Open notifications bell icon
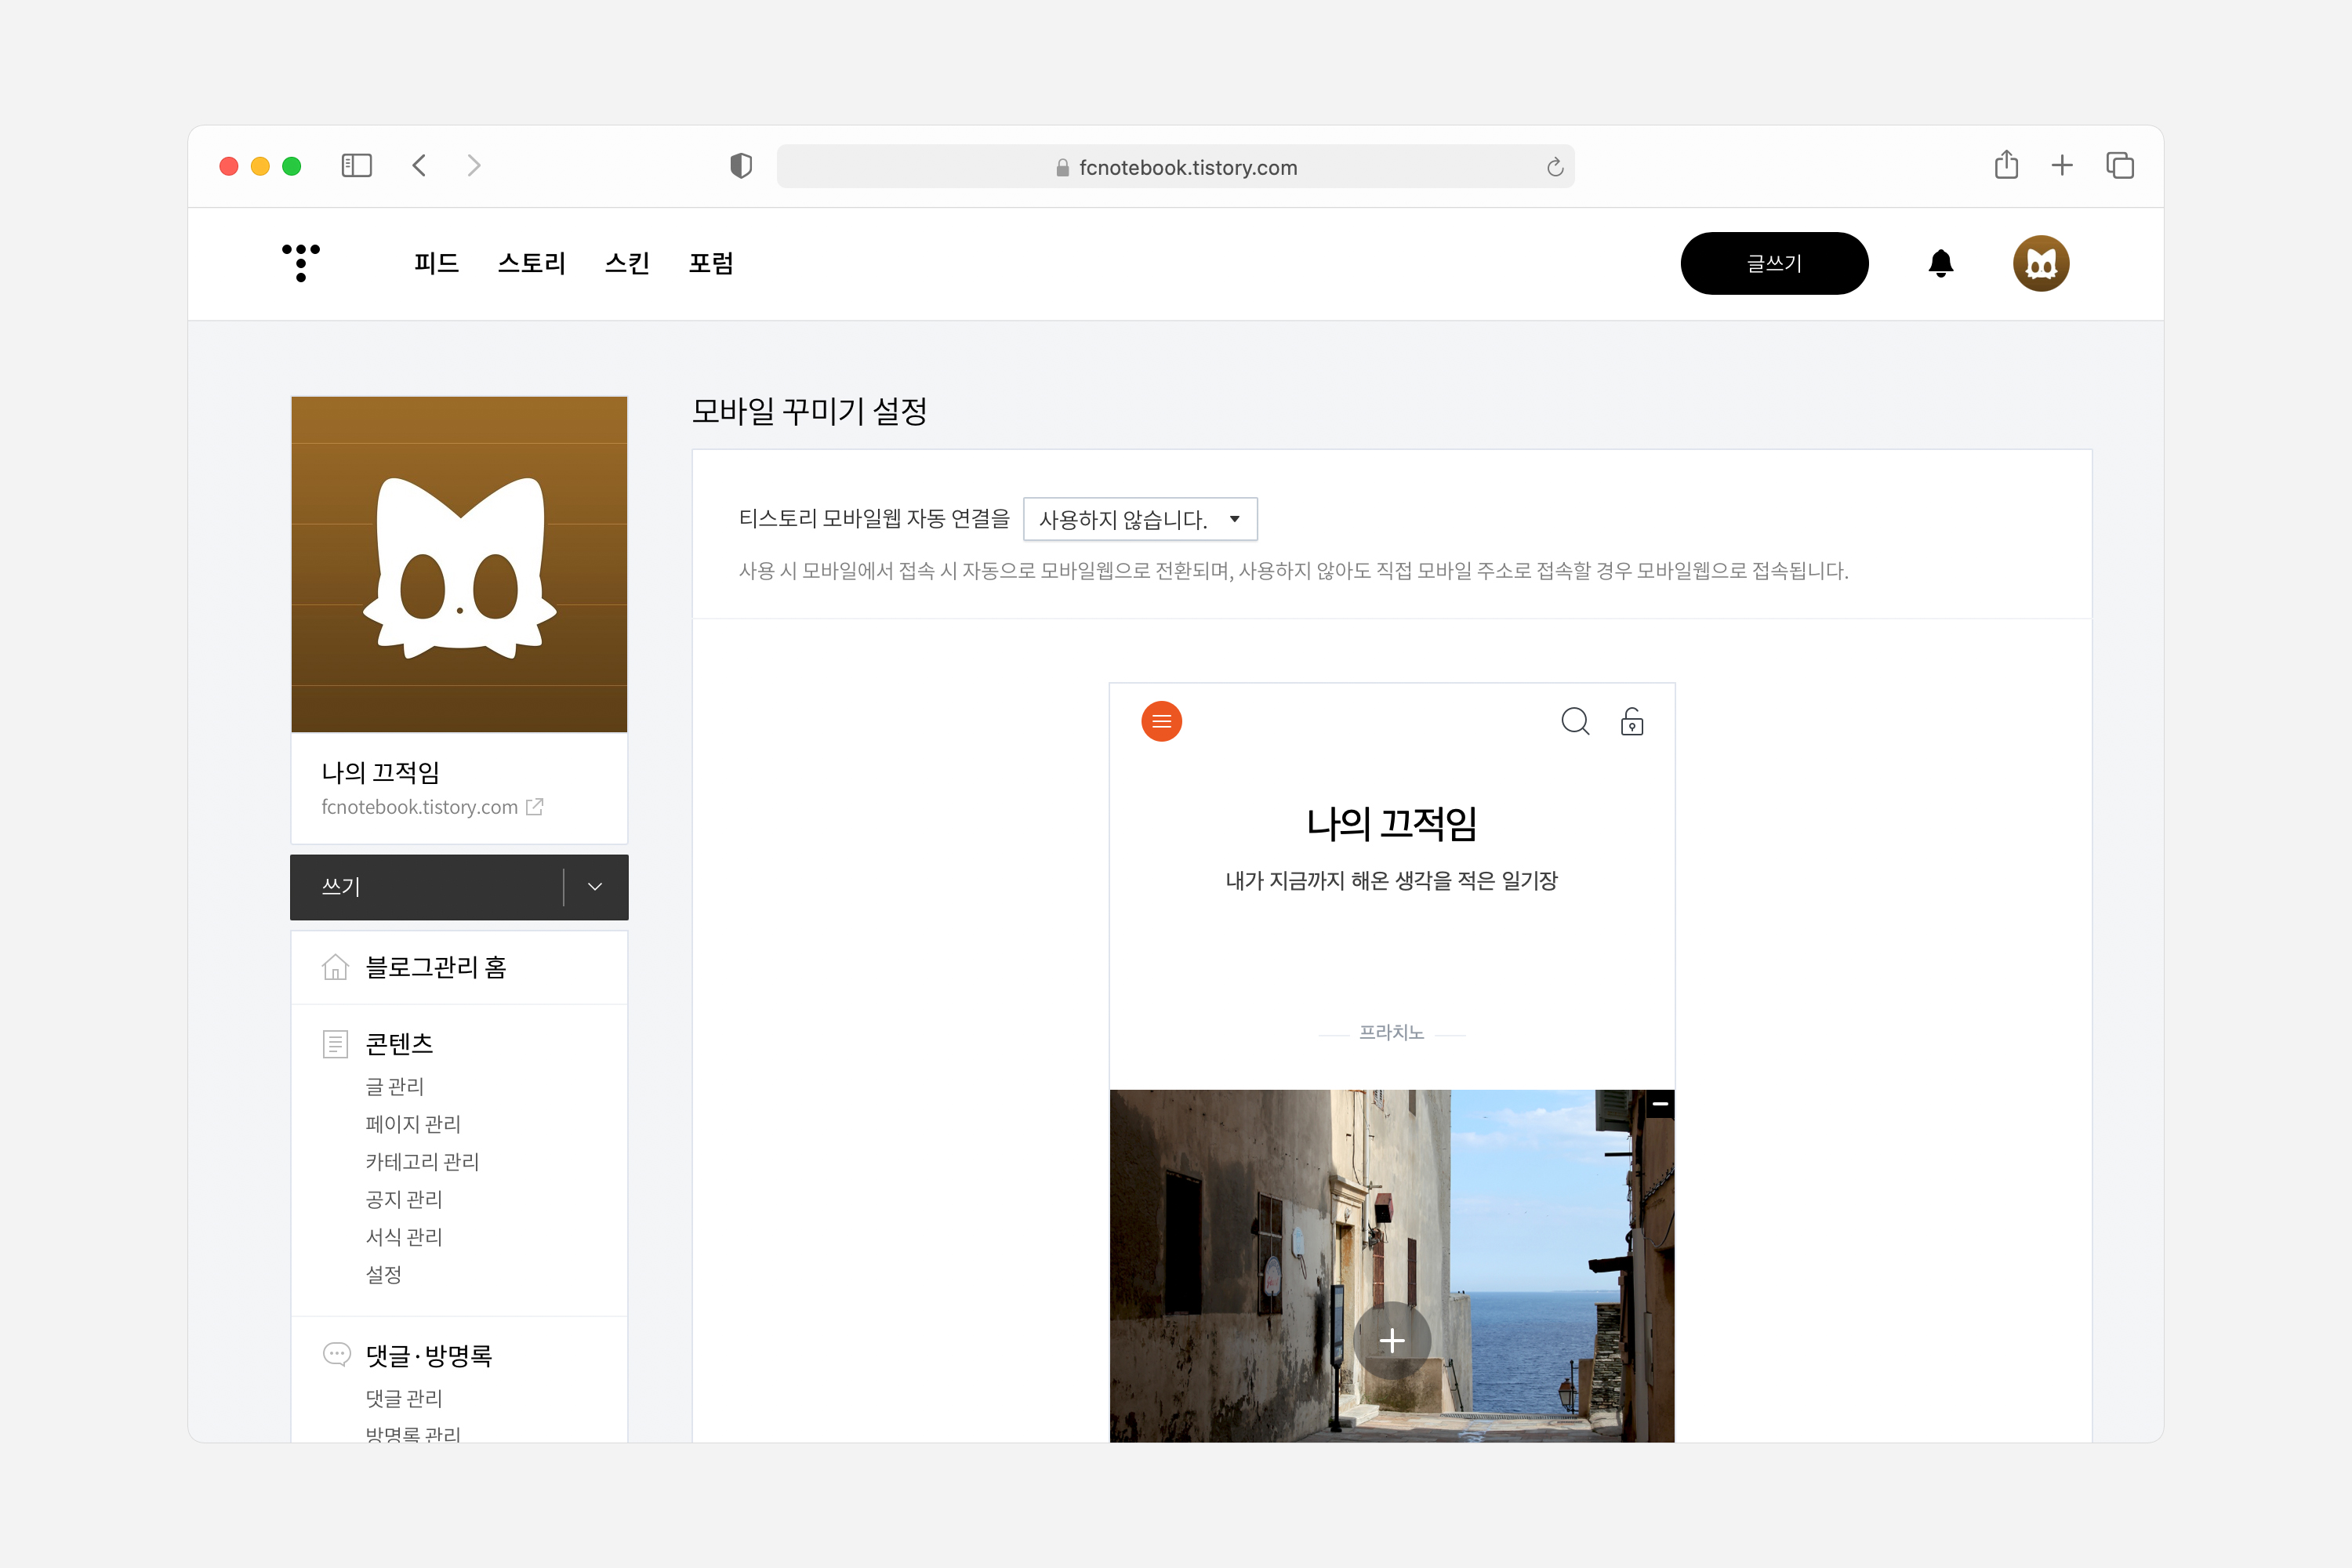The height and width of the screenshot is (1568, 2352). point(1940,263)
